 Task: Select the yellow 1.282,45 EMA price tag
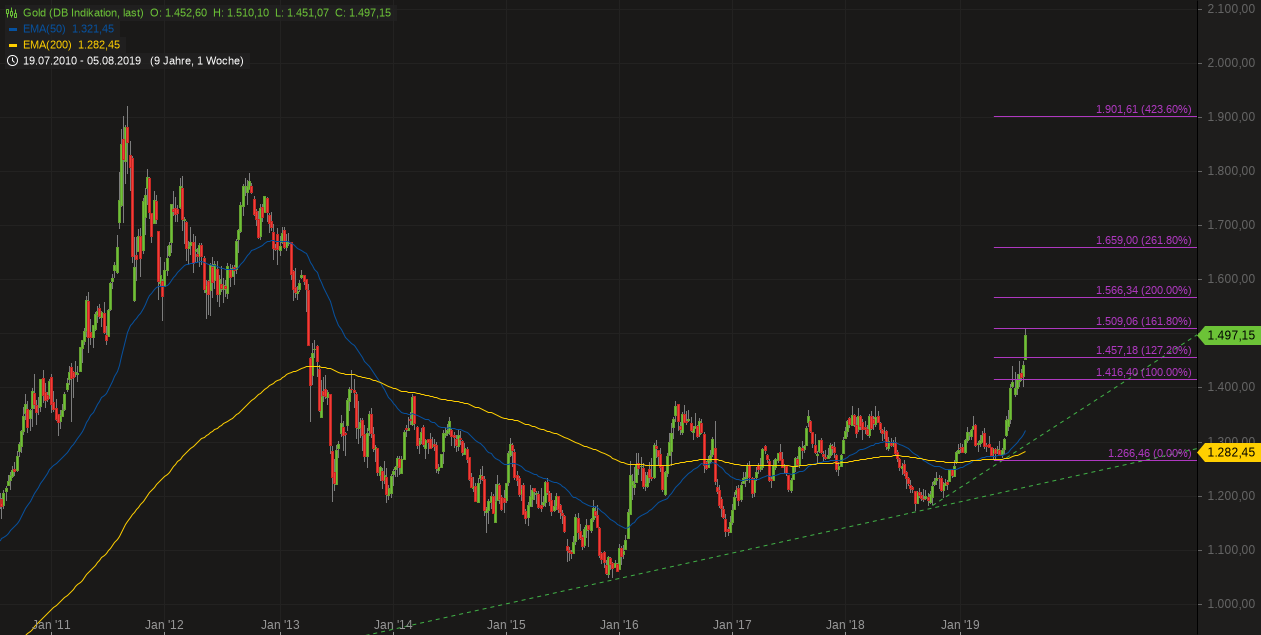[x=1231, y=452]
